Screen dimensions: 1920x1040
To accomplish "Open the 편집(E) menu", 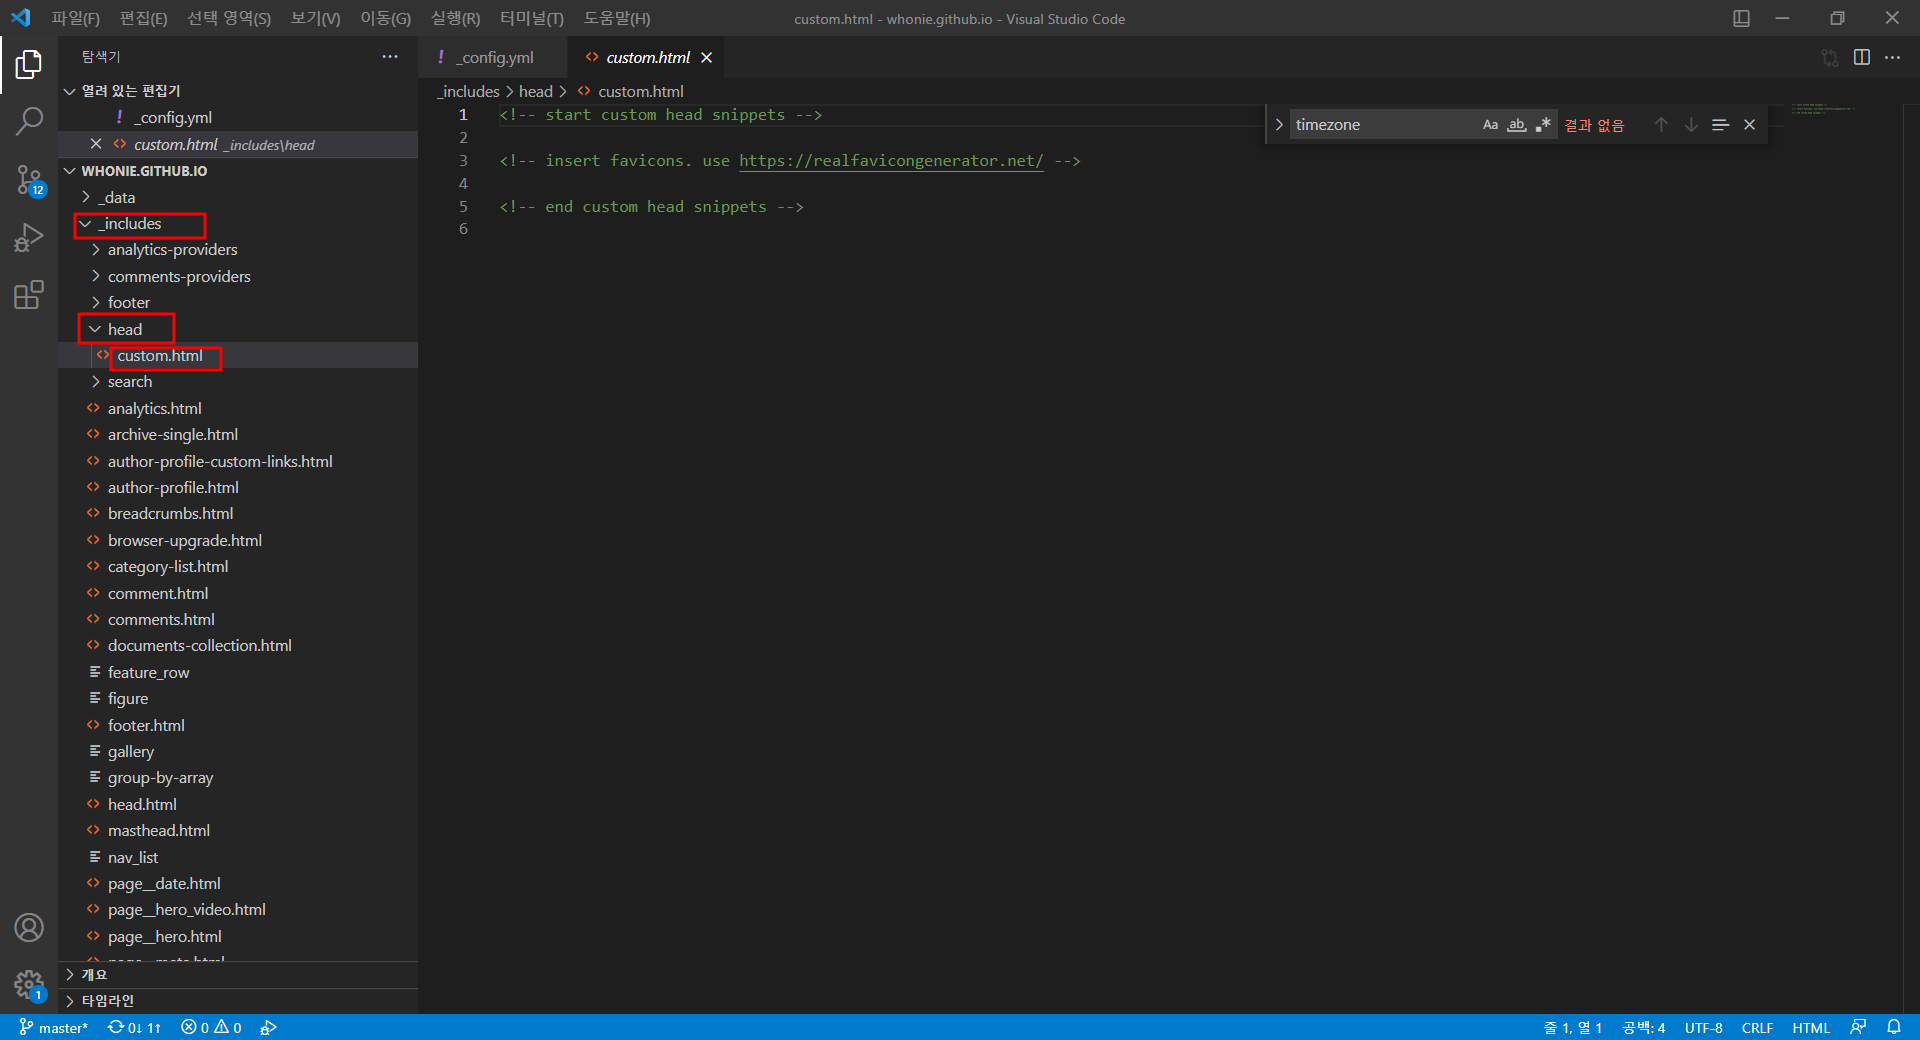I will (x=144, y=18).
